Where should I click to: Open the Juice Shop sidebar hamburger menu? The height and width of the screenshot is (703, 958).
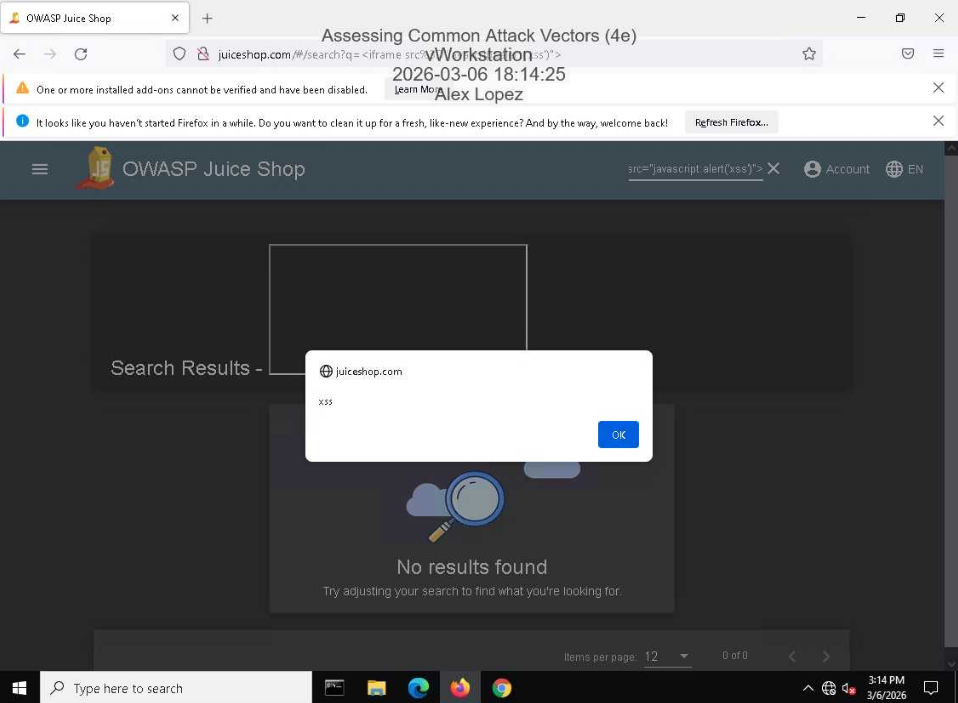(x=39, y=169)
